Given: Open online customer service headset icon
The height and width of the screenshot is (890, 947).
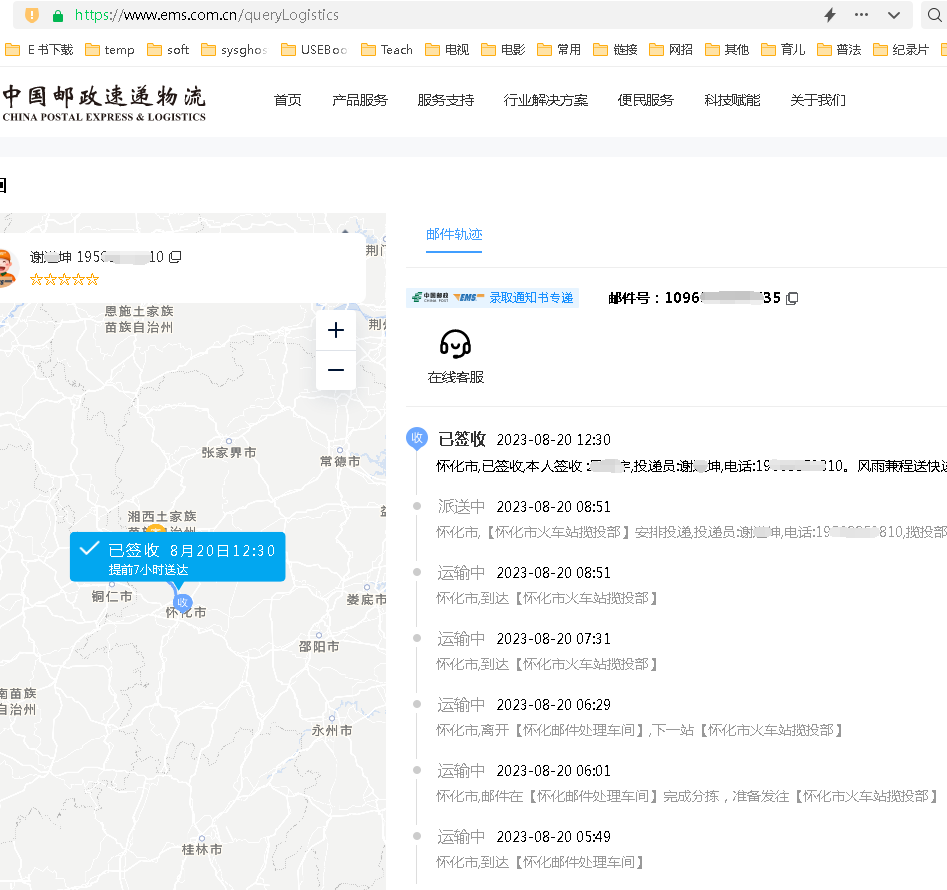Looking at the screenshot, I should pyautogui.click(x=455, y=345).
